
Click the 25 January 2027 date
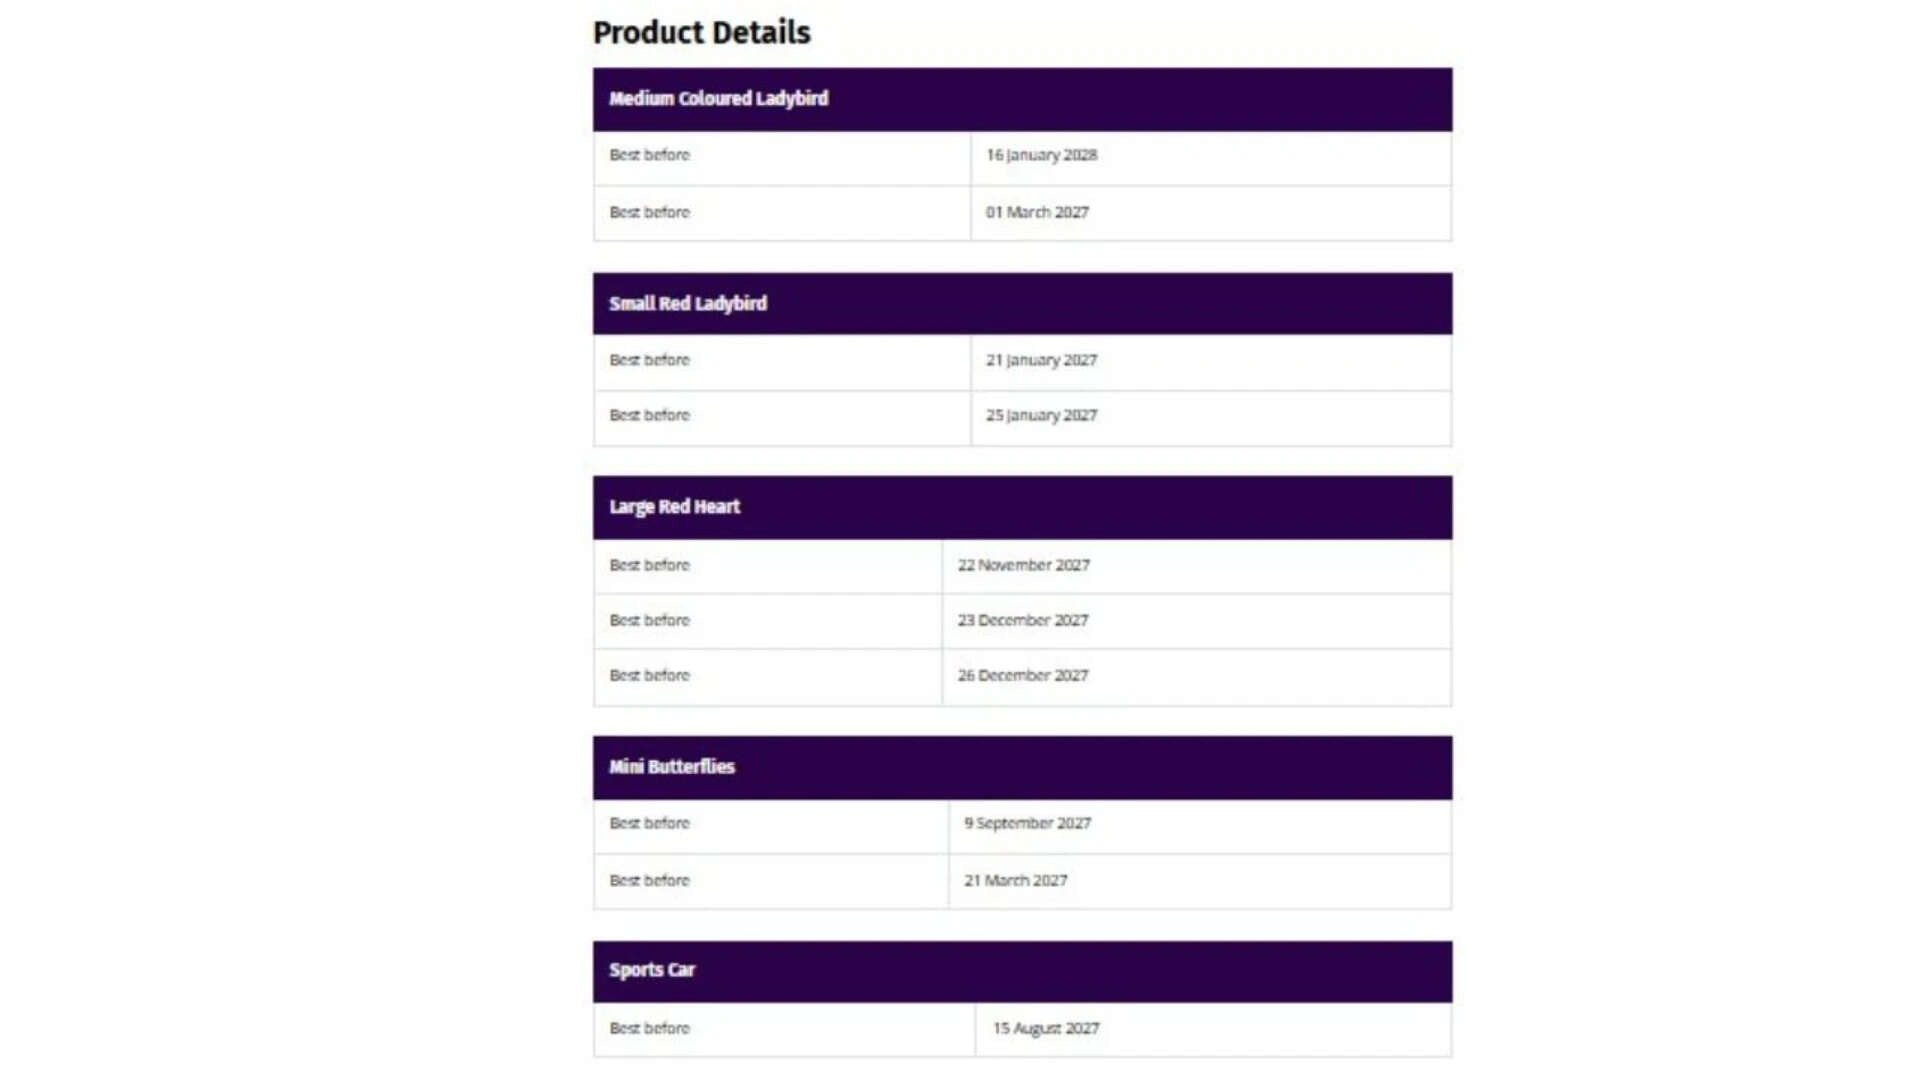(x=1041, y=415)
